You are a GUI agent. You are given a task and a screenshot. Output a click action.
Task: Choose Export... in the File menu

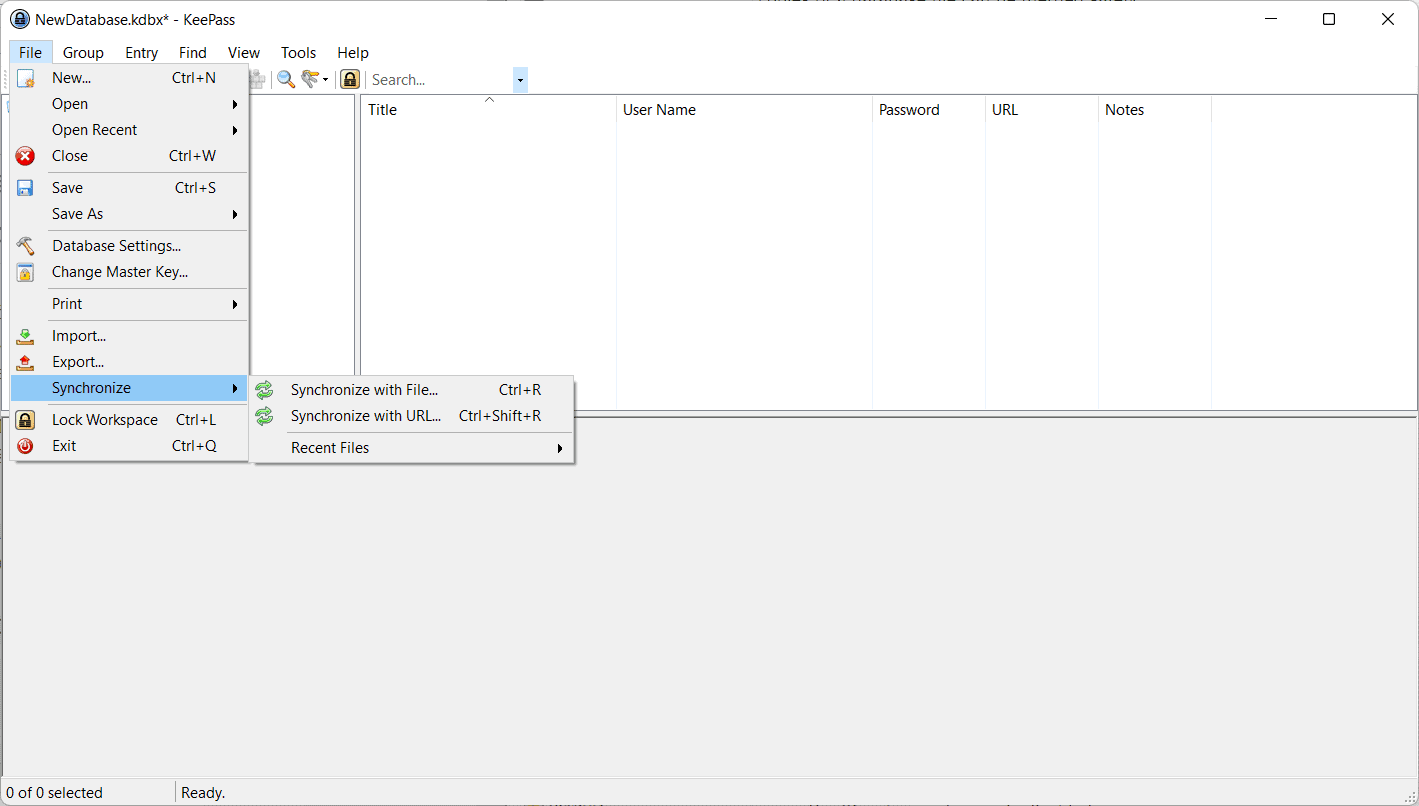click(129, 362)
